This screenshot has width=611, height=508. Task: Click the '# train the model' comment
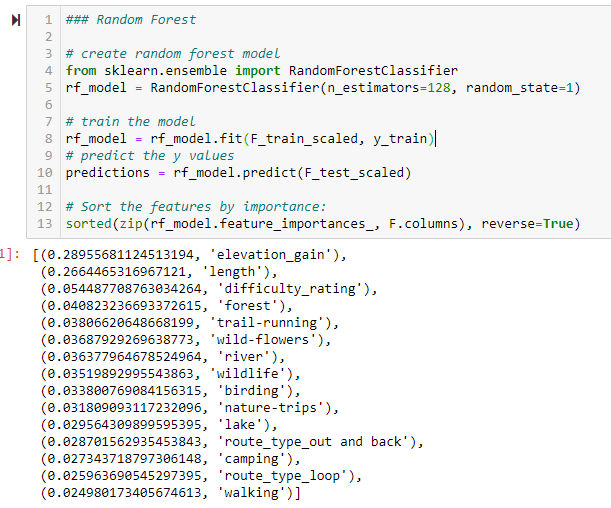[x=131, y=122]
